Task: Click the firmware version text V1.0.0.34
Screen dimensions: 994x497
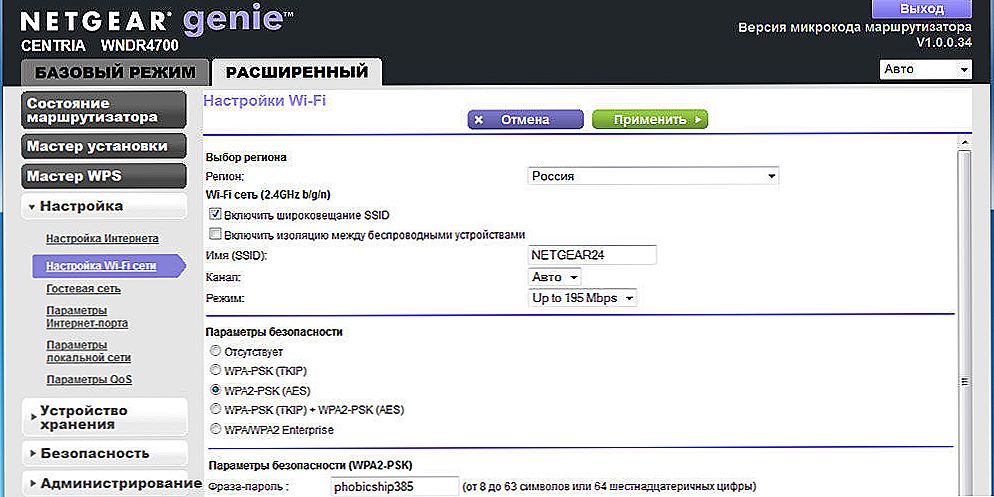Action: [x=943, y=42]
